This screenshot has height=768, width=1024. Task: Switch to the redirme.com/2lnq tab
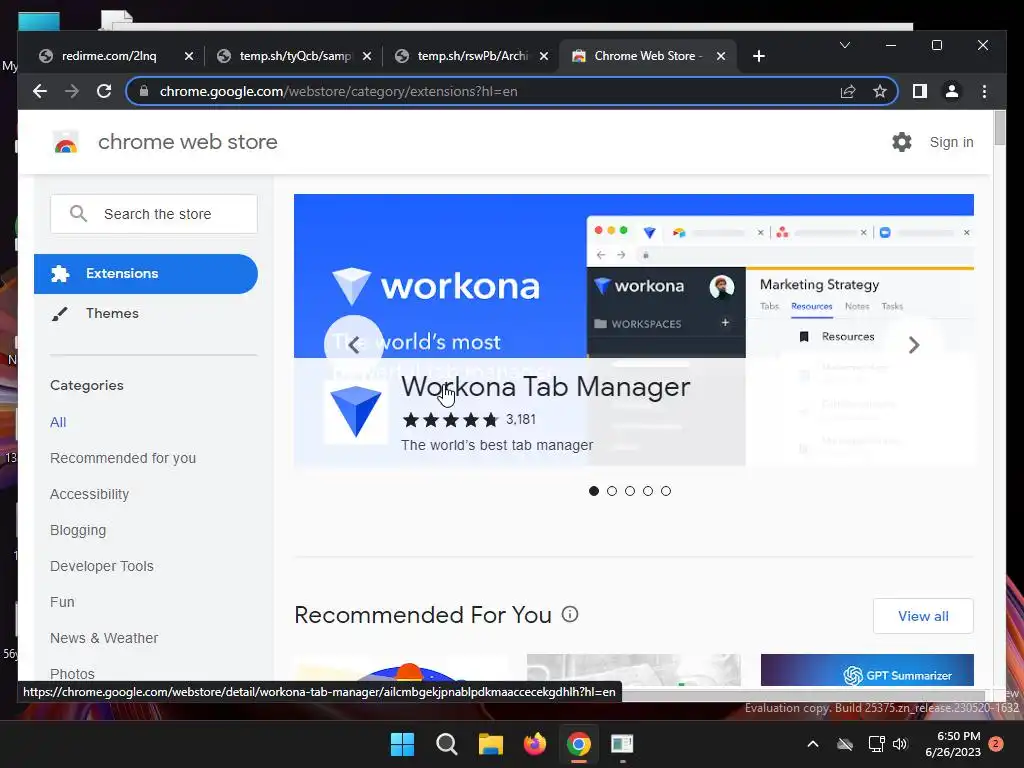click(108, 56)
